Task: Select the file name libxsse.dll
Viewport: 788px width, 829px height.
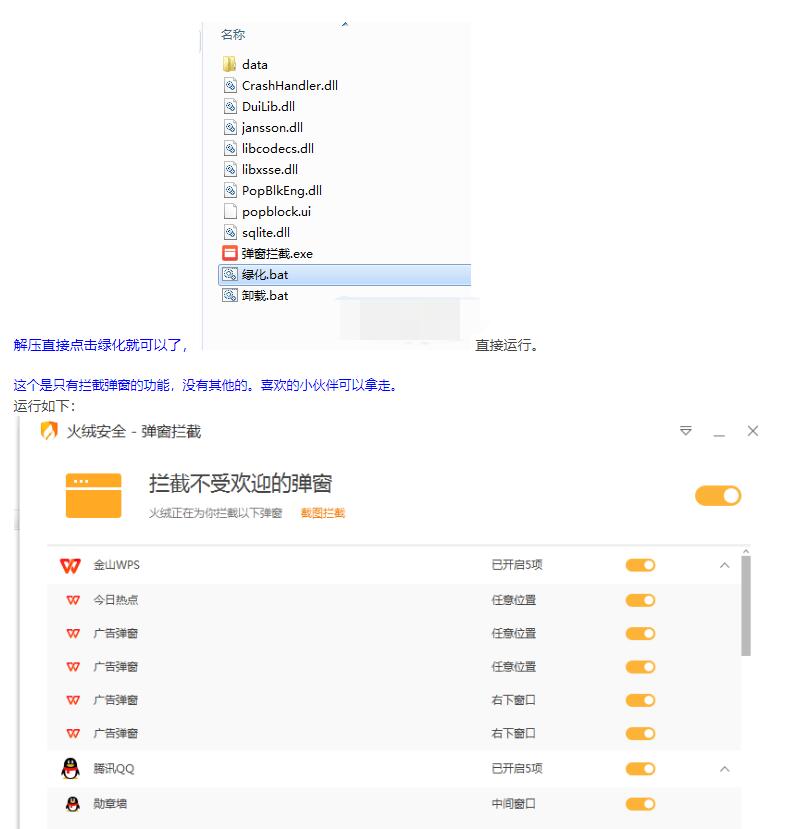Action: pos(270,170)
